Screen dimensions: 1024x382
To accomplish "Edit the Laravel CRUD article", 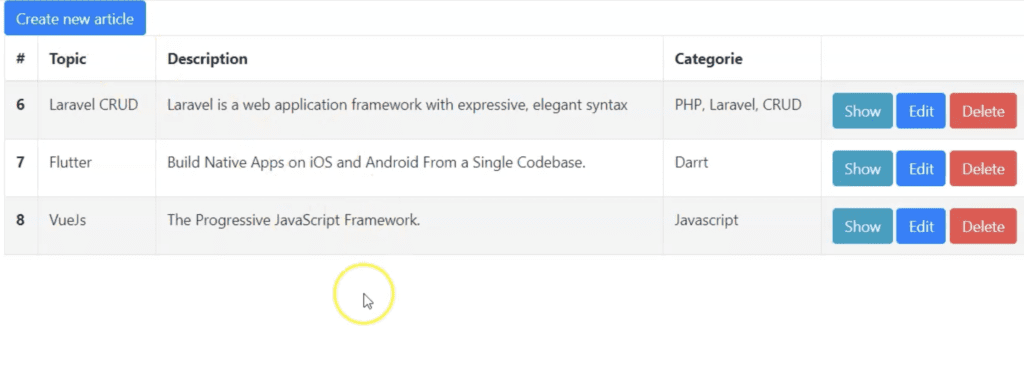I will click(921, 111).
